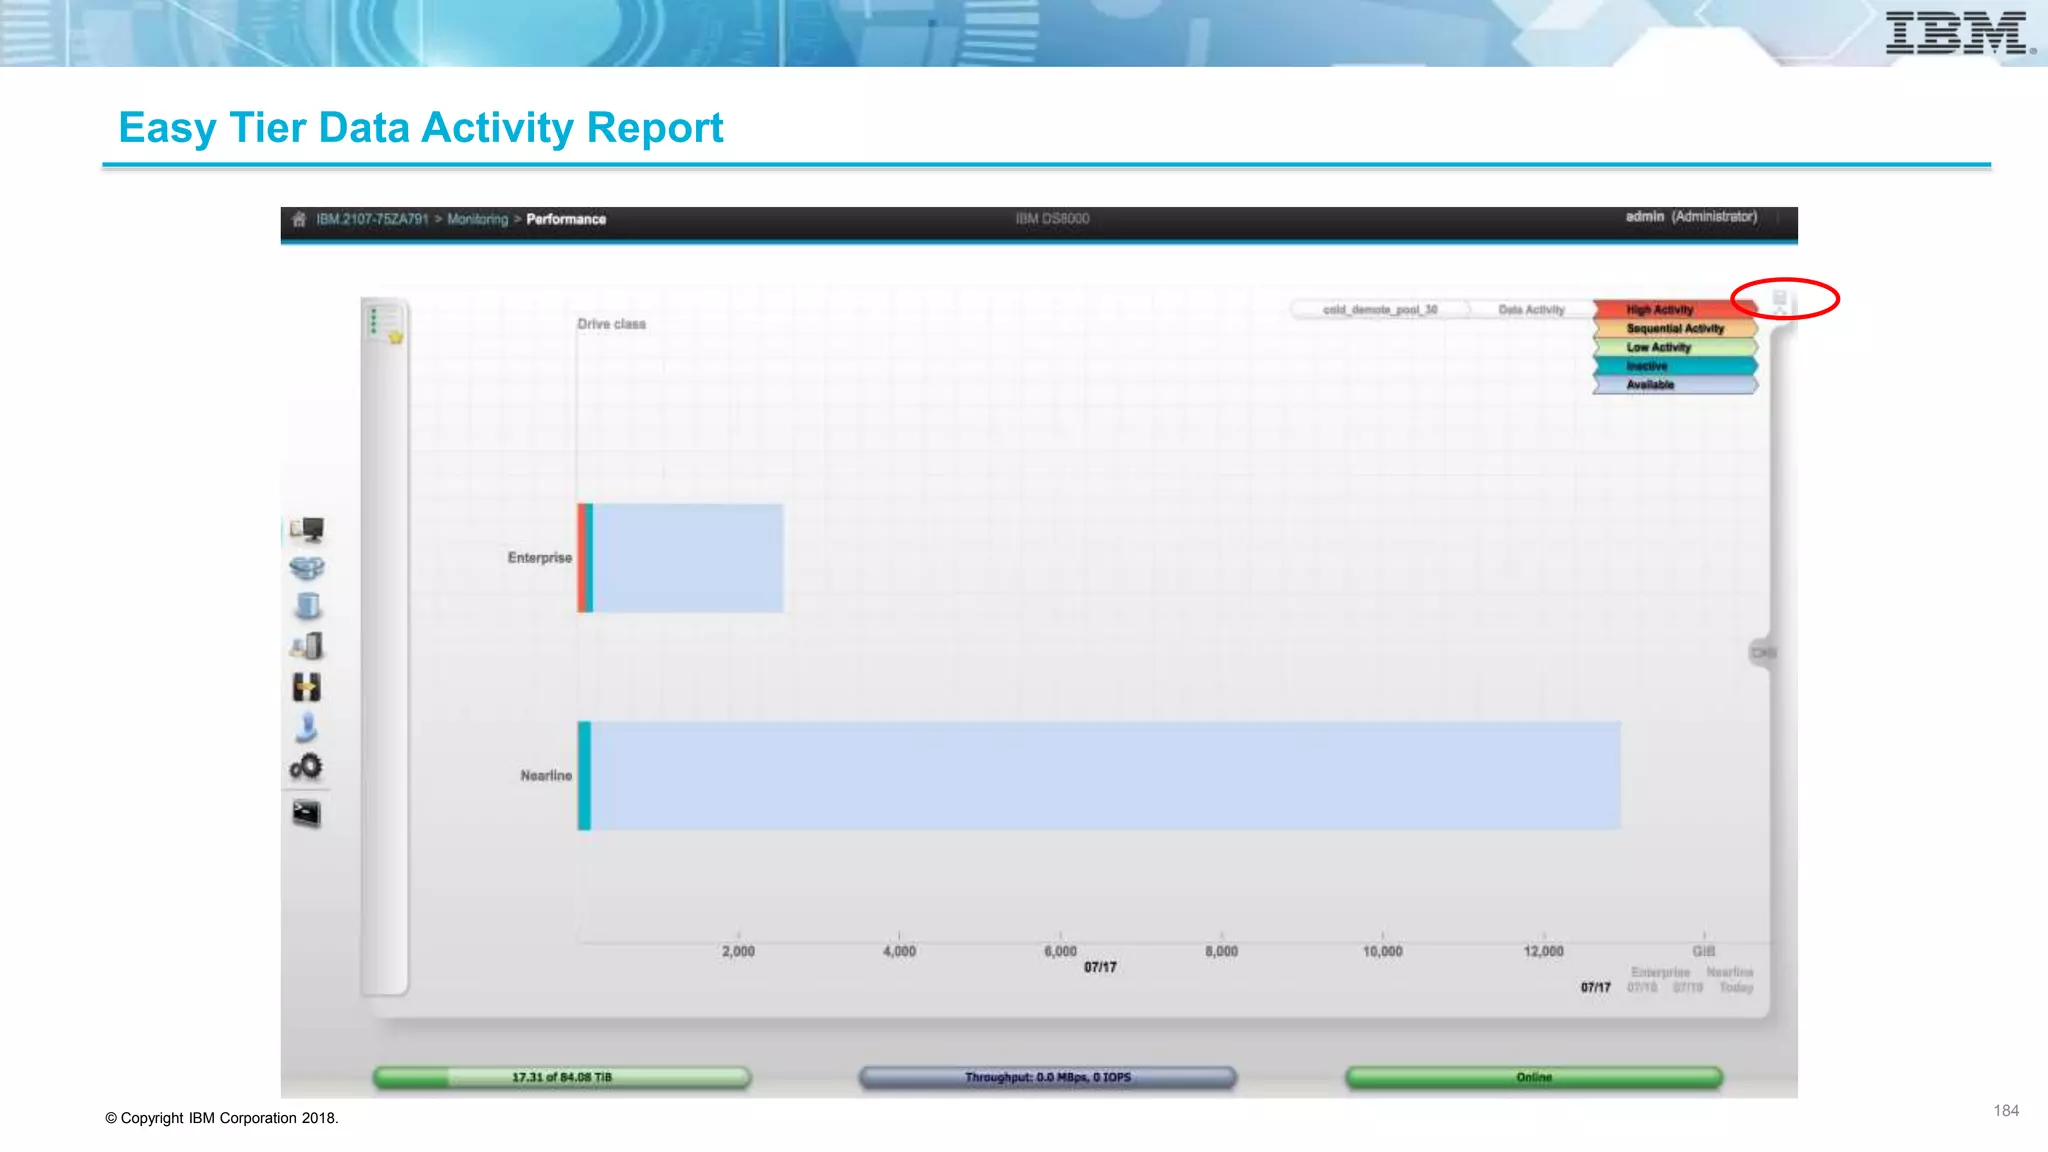Click the Drive class axis title
The image size is (2048, 1152).
coord(611,324)
